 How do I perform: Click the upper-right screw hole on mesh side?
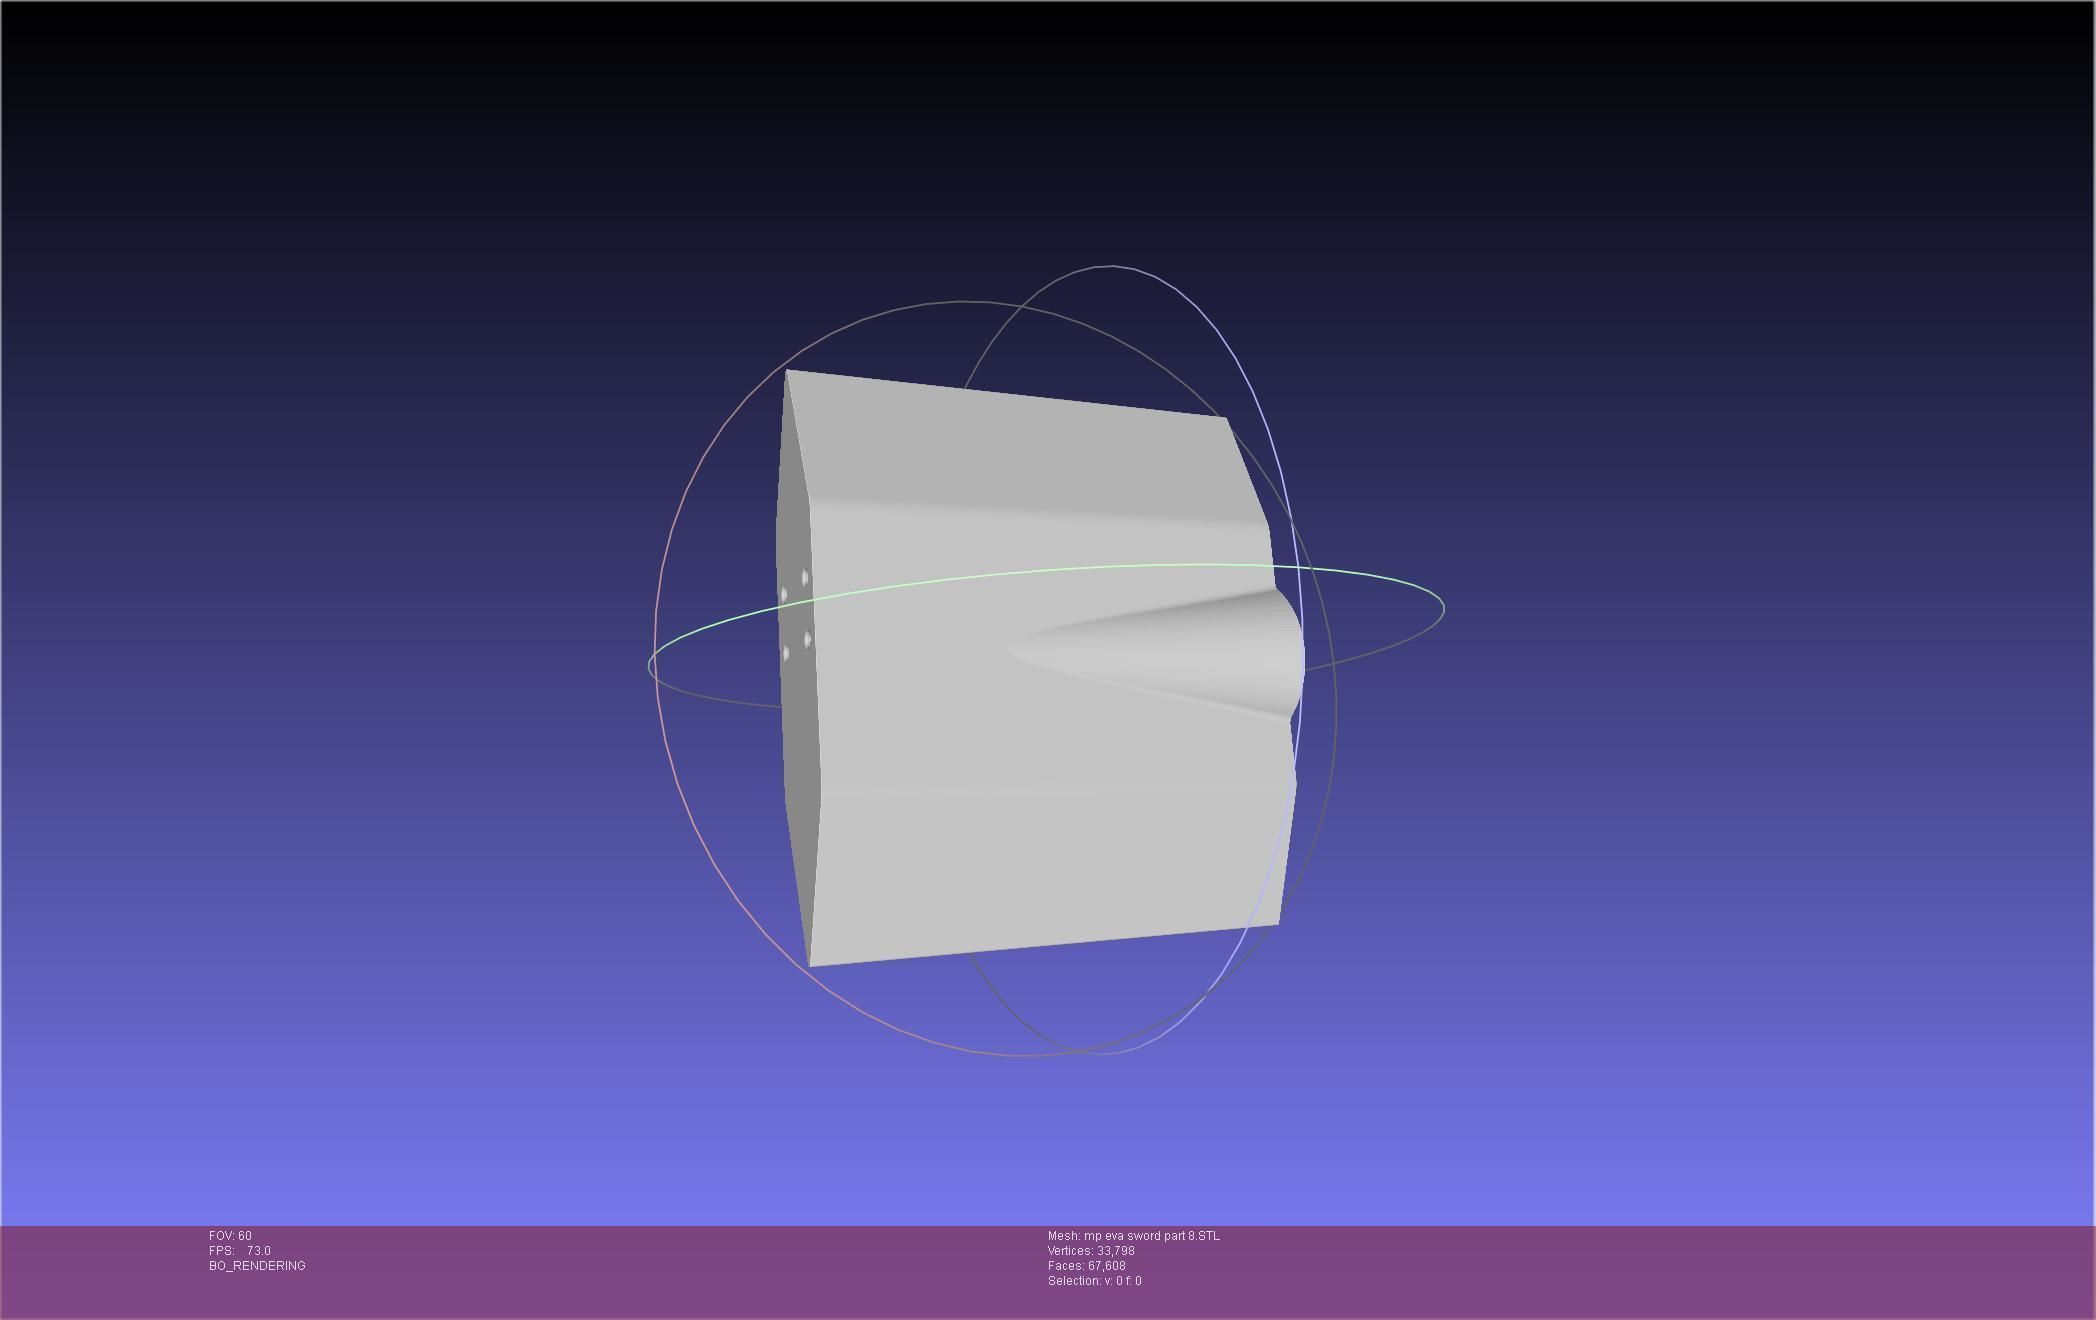click(805, 578)
